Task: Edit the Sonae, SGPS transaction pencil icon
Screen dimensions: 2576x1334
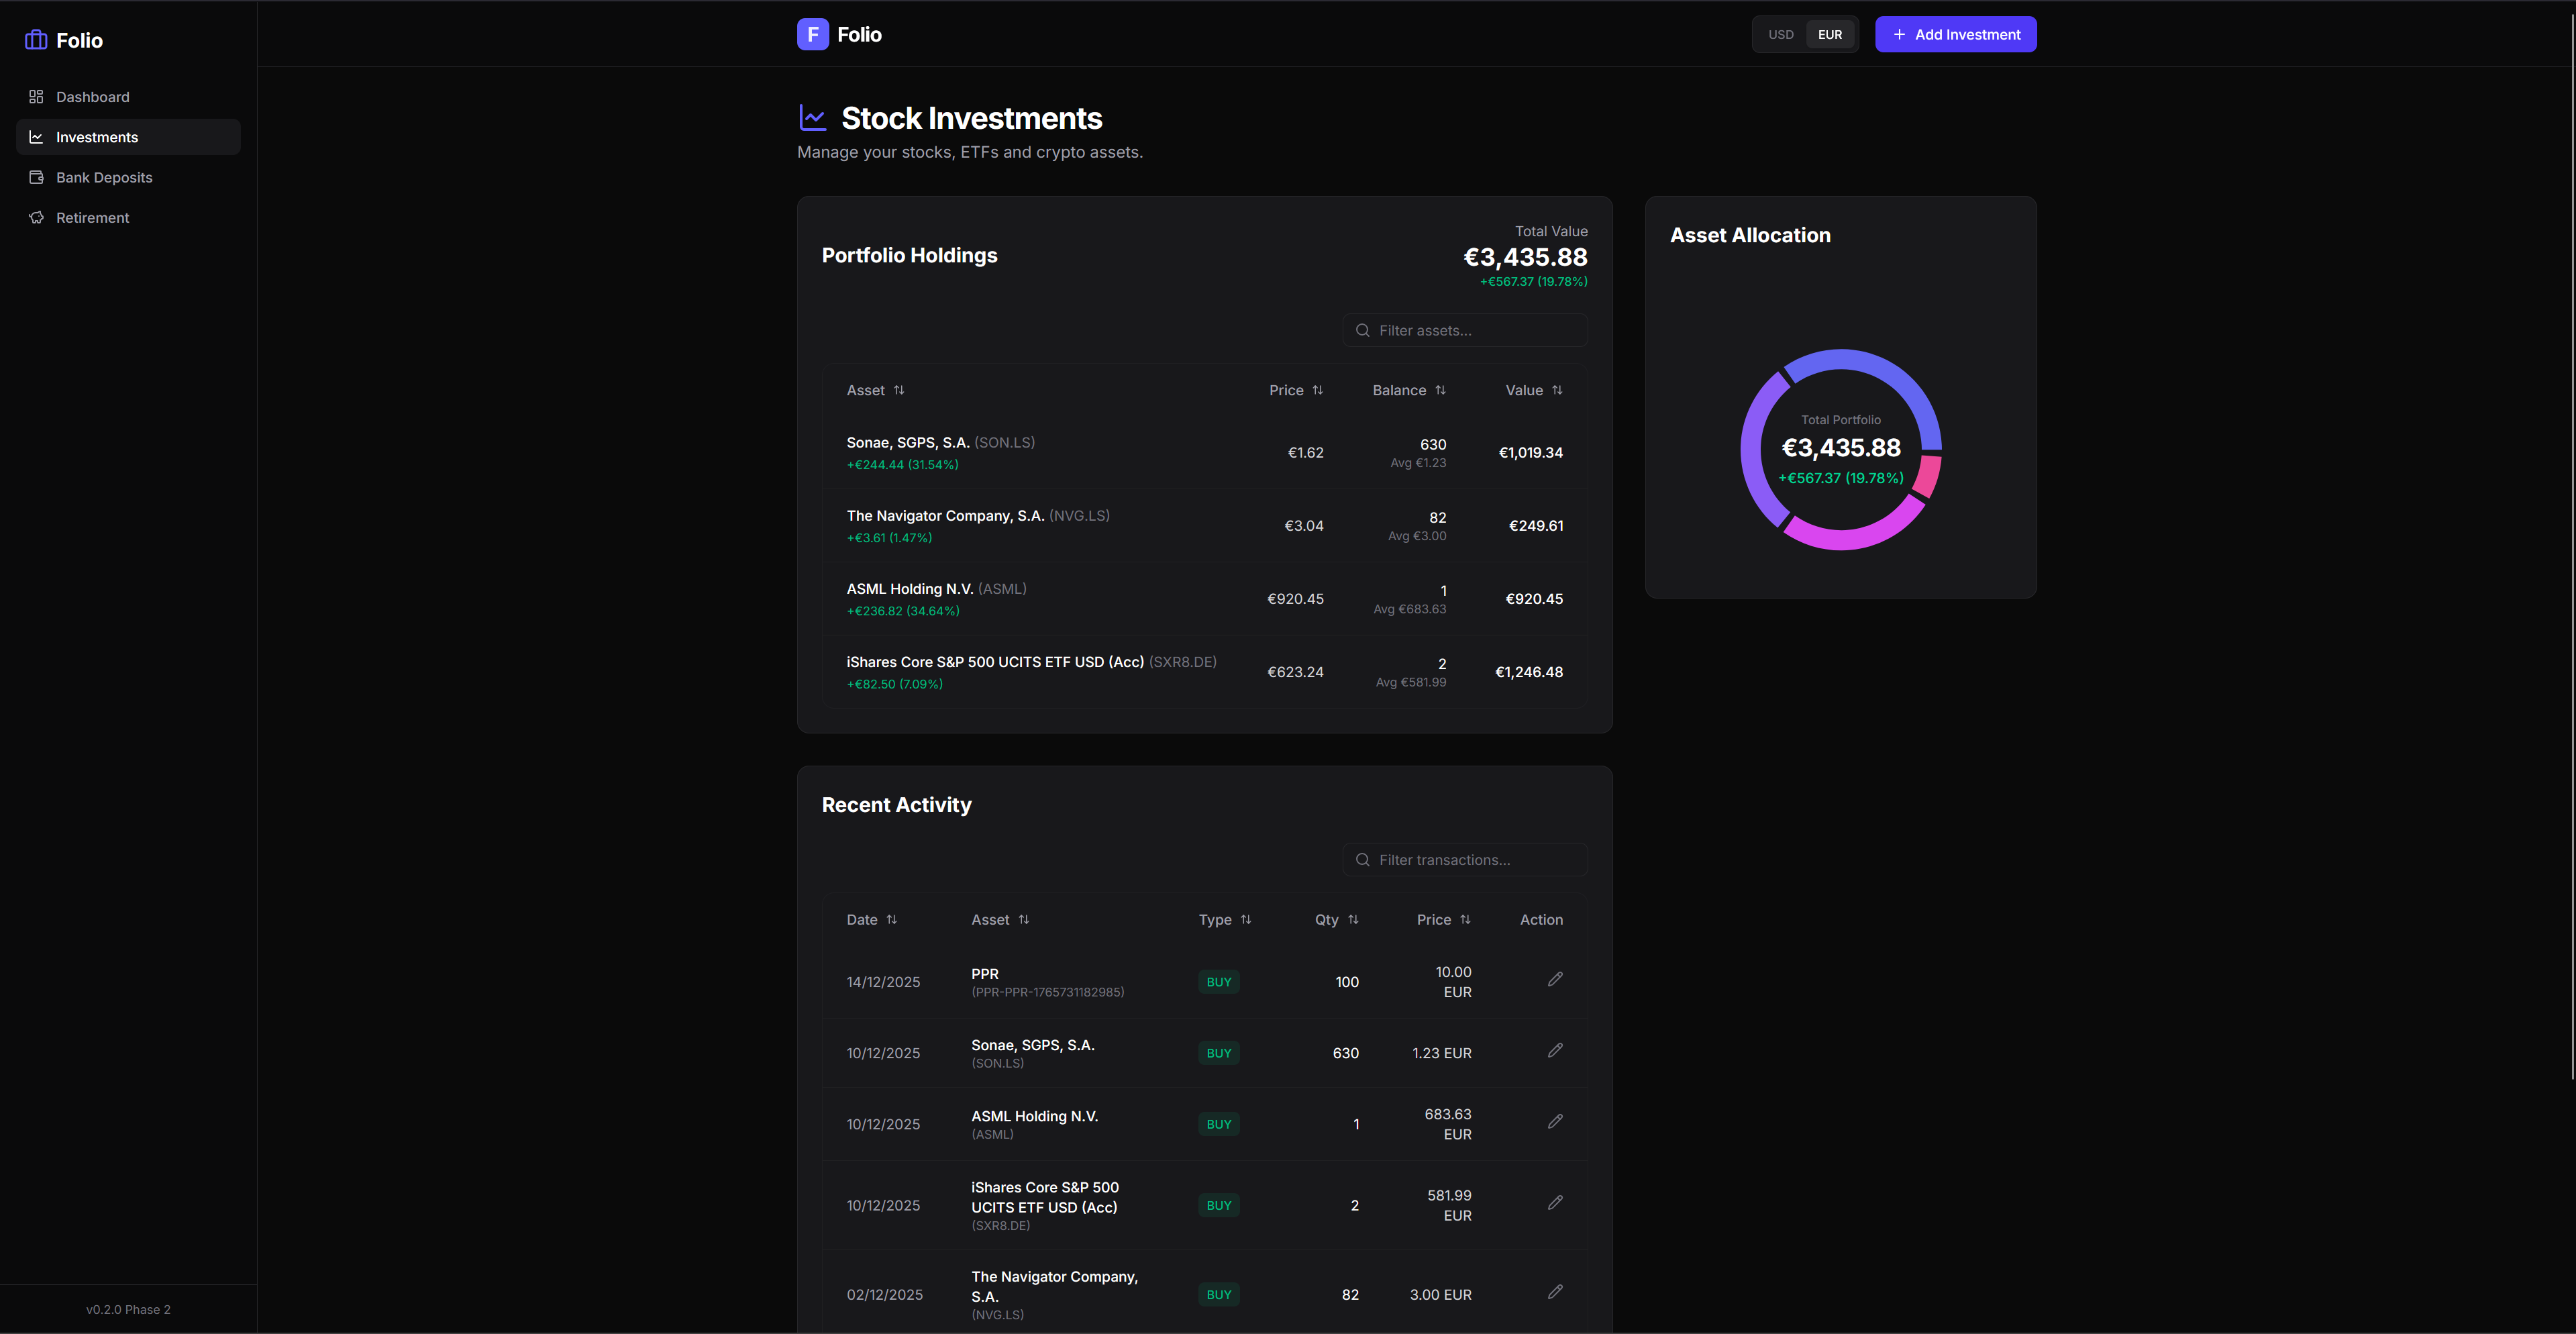Action: point(1555,1050)
